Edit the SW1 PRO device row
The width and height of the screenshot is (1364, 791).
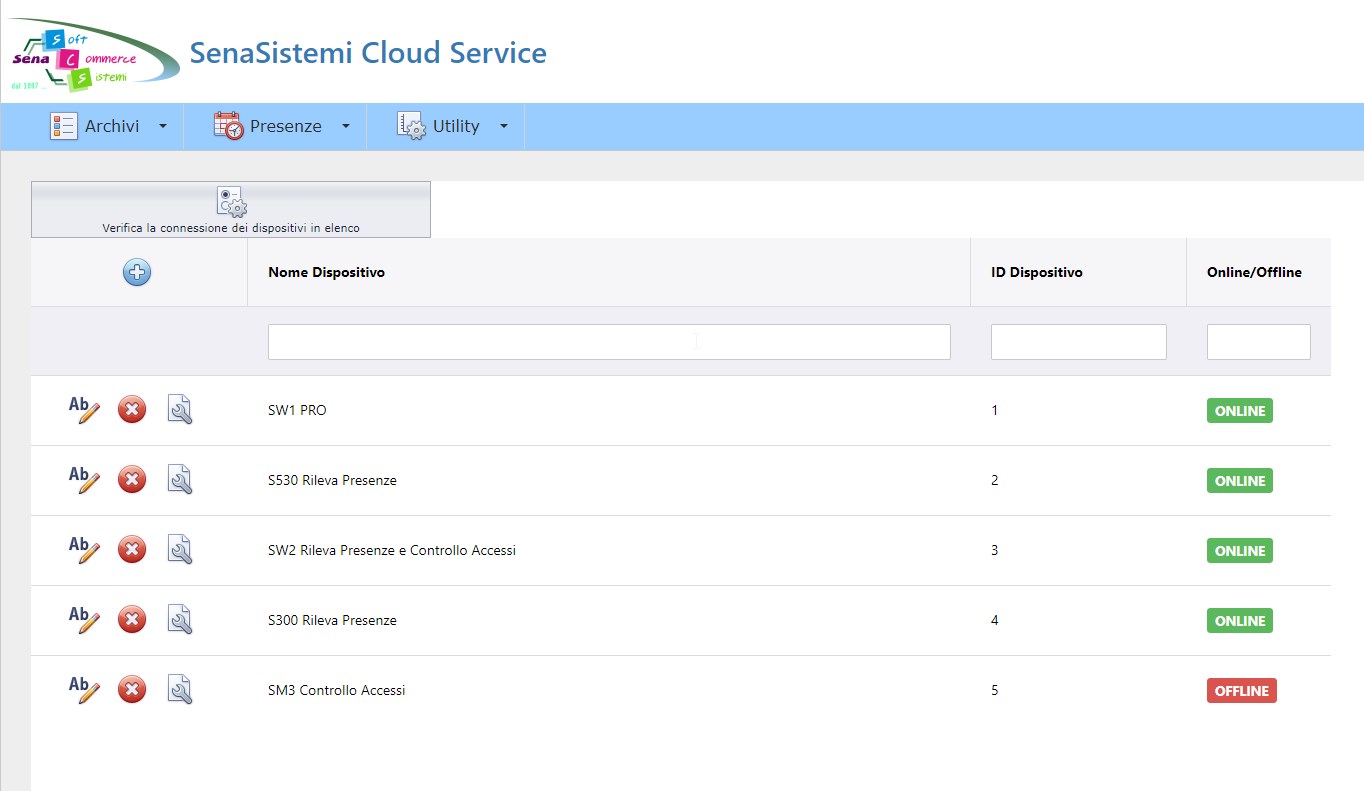pos(84,409)
